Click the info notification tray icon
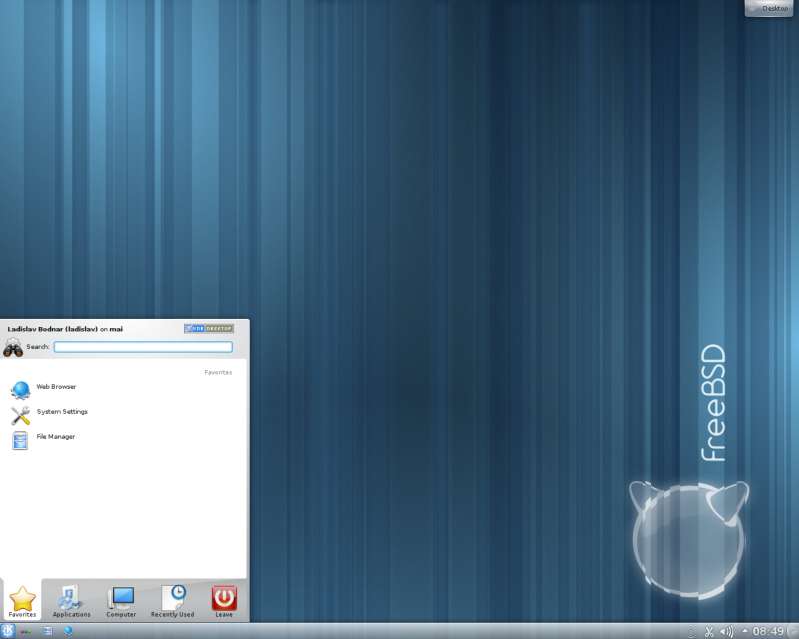799x639 pixels. [x=690, y=631]
